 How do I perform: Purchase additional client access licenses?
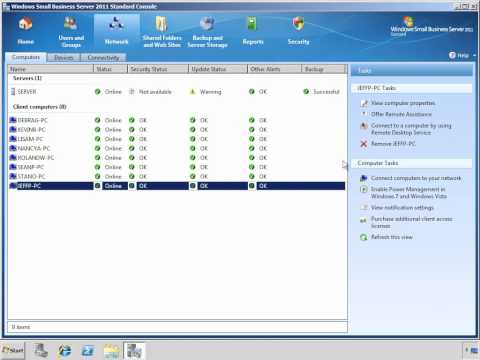point(412,222)
